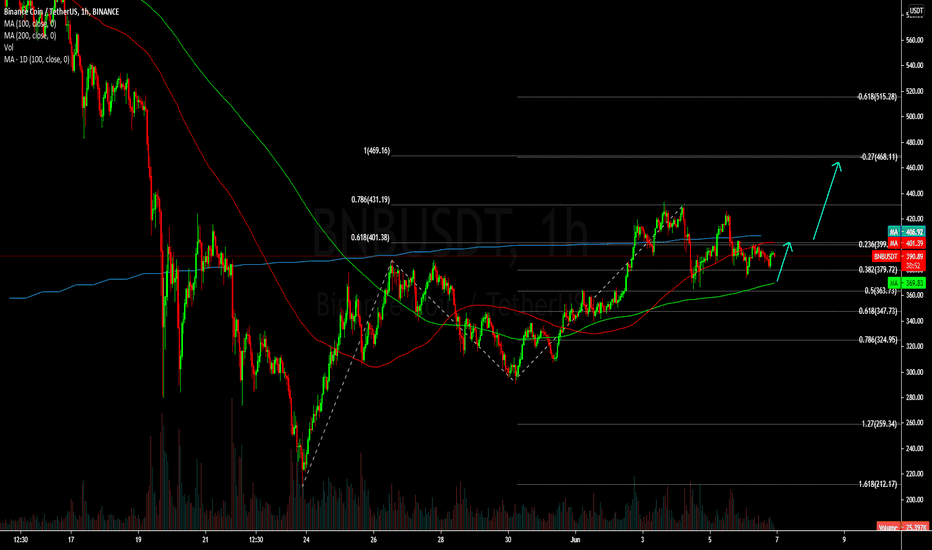
Task: Click 240.00 on the price axis
Action: point(914,448)
